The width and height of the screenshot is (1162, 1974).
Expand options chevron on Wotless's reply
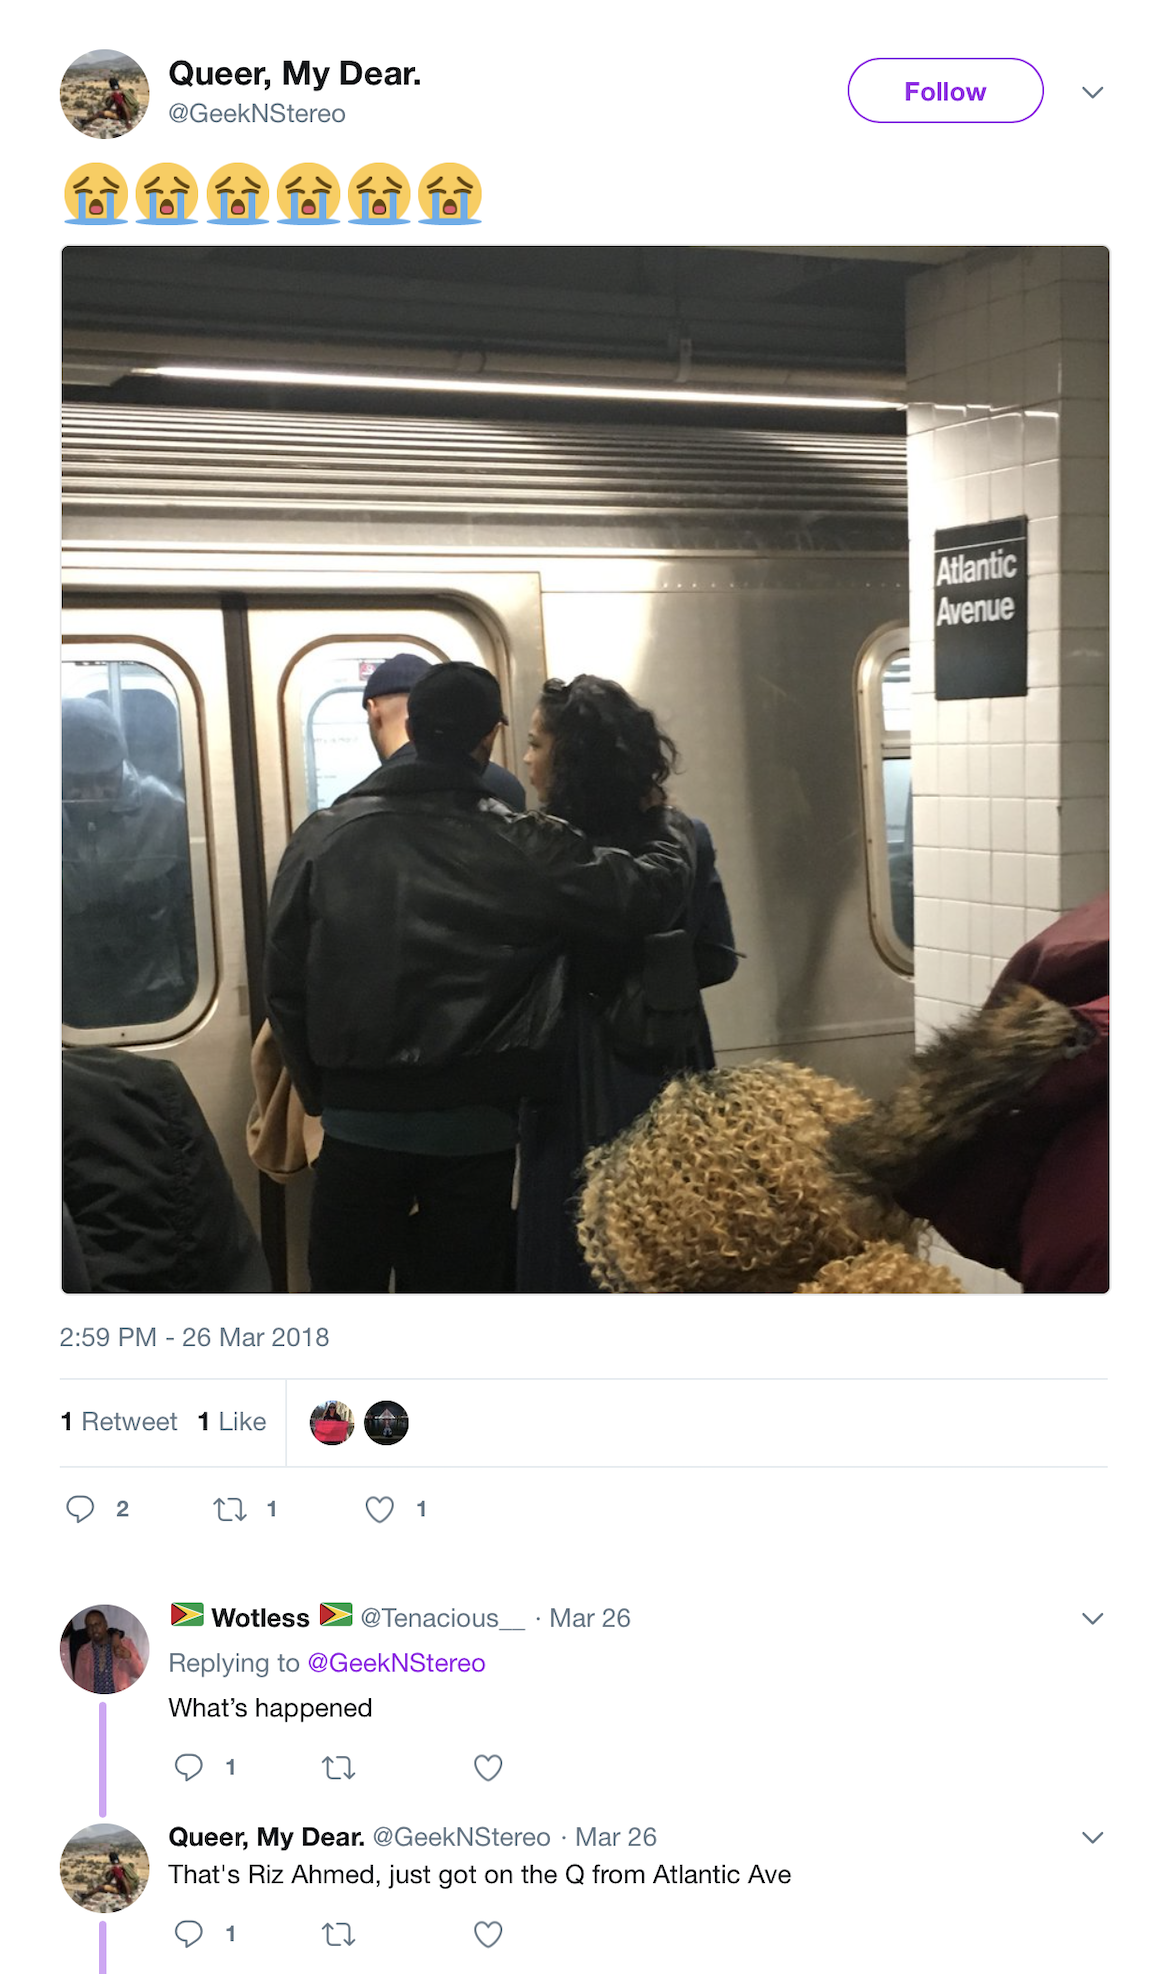[1093, 1618]
